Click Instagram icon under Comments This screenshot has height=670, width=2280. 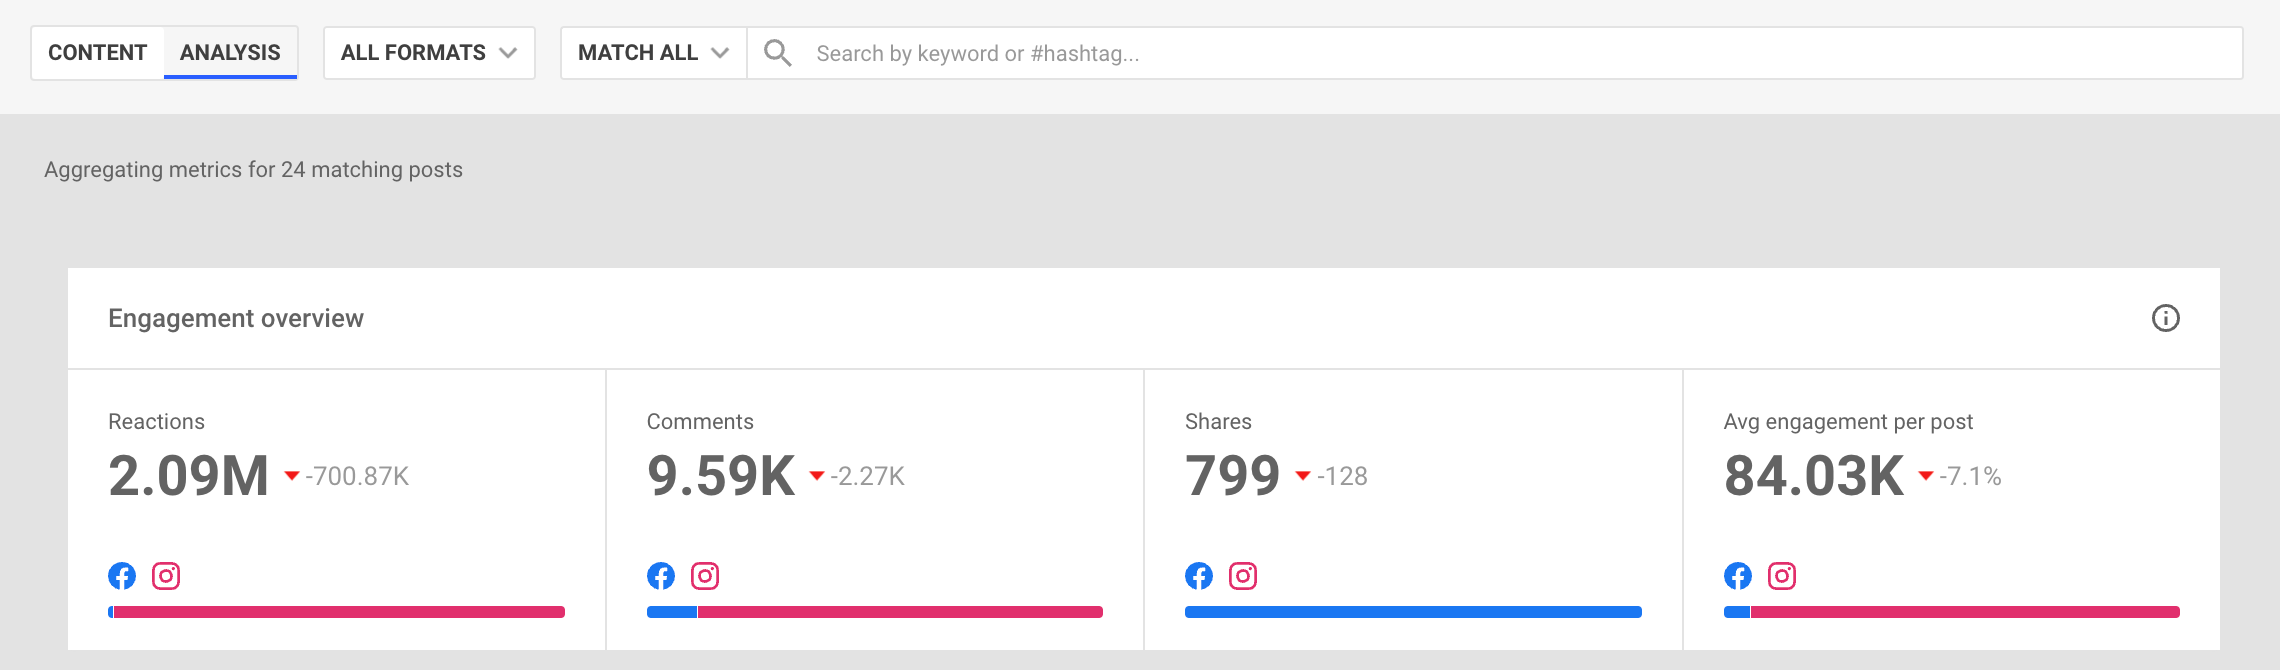[x=705, y=576]
